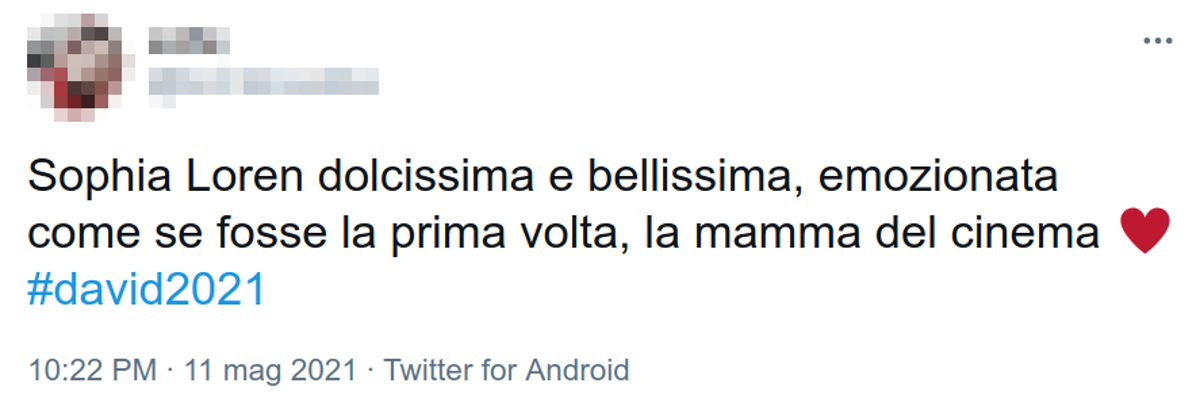Click the 10:22 PM timestamp

click(92, 370)
